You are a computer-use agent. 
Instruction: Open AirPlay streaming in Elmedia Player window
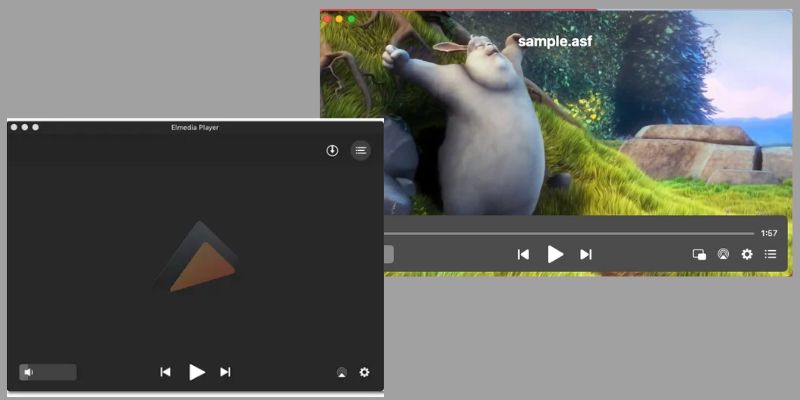[342, 372]
